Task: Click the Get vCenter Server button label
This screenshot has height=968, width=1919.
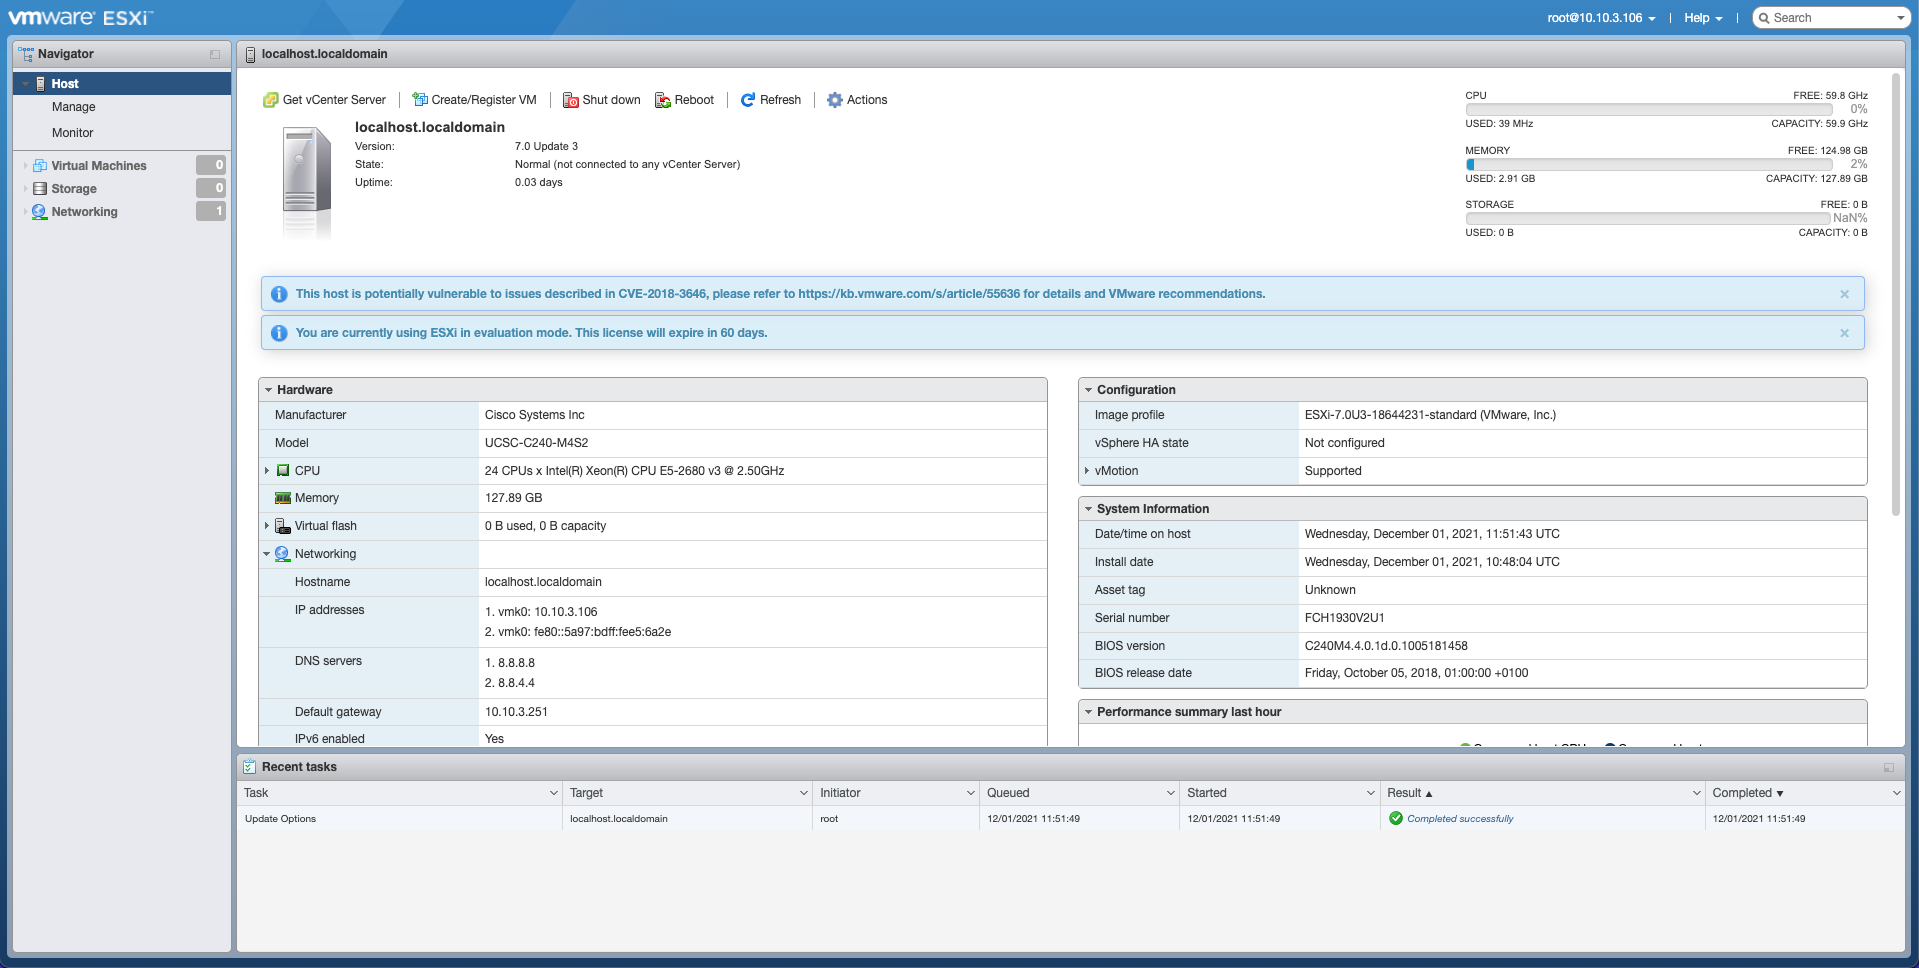Action: [334, 100]
